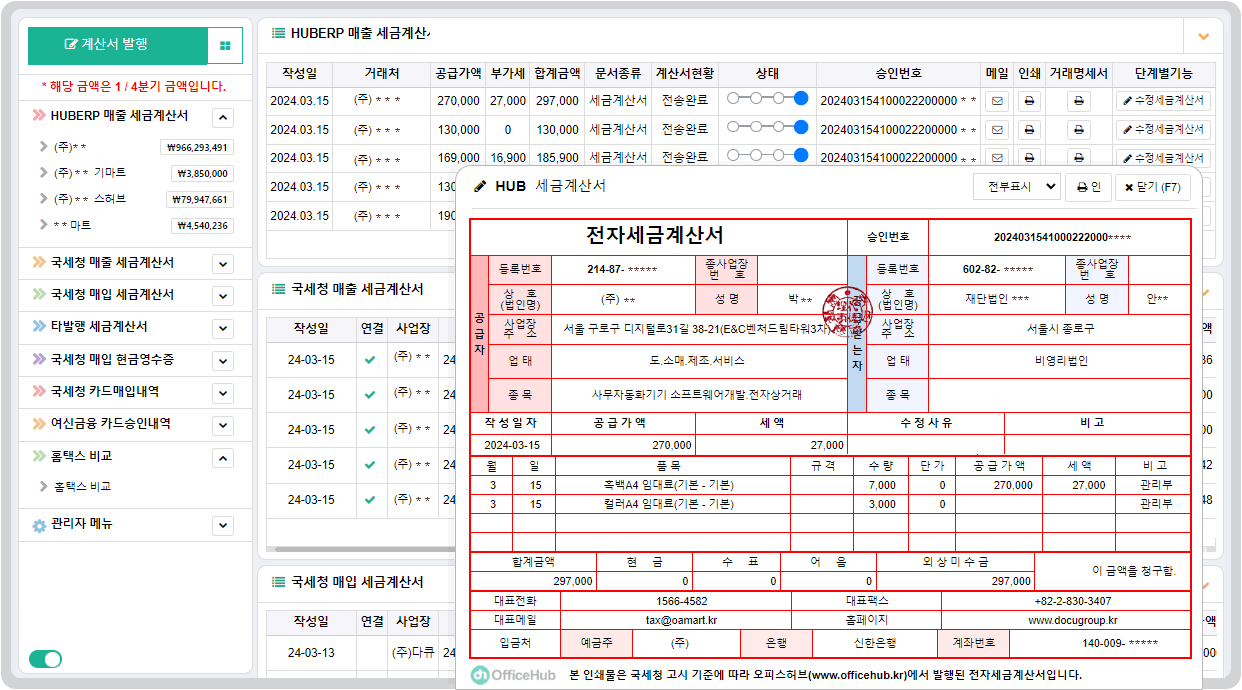Click the 1566-4582 phone number on invoice
The width and height of the screenshot is (1242, 690).
pyautogui.click(x=682, y=601)
